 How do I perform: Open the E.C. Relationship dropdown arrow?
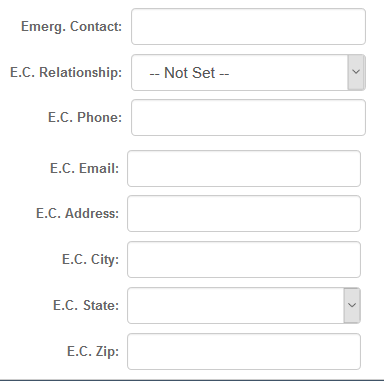(356, 73)
